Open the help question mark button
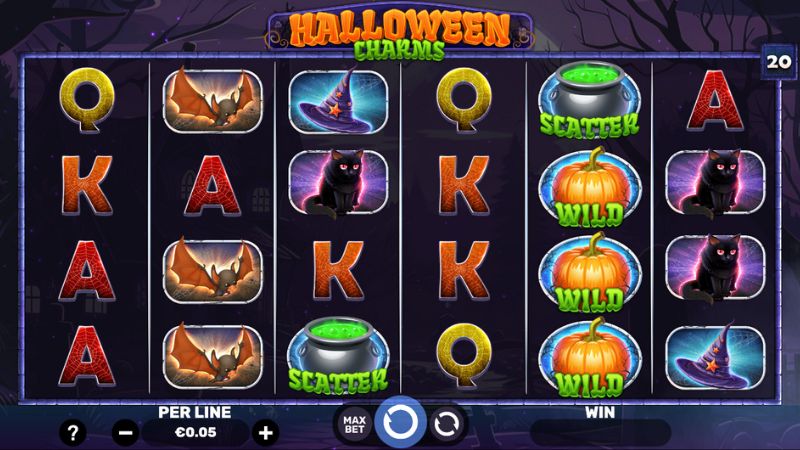This screenshot has height=450, width=800. tap(73, 433)
